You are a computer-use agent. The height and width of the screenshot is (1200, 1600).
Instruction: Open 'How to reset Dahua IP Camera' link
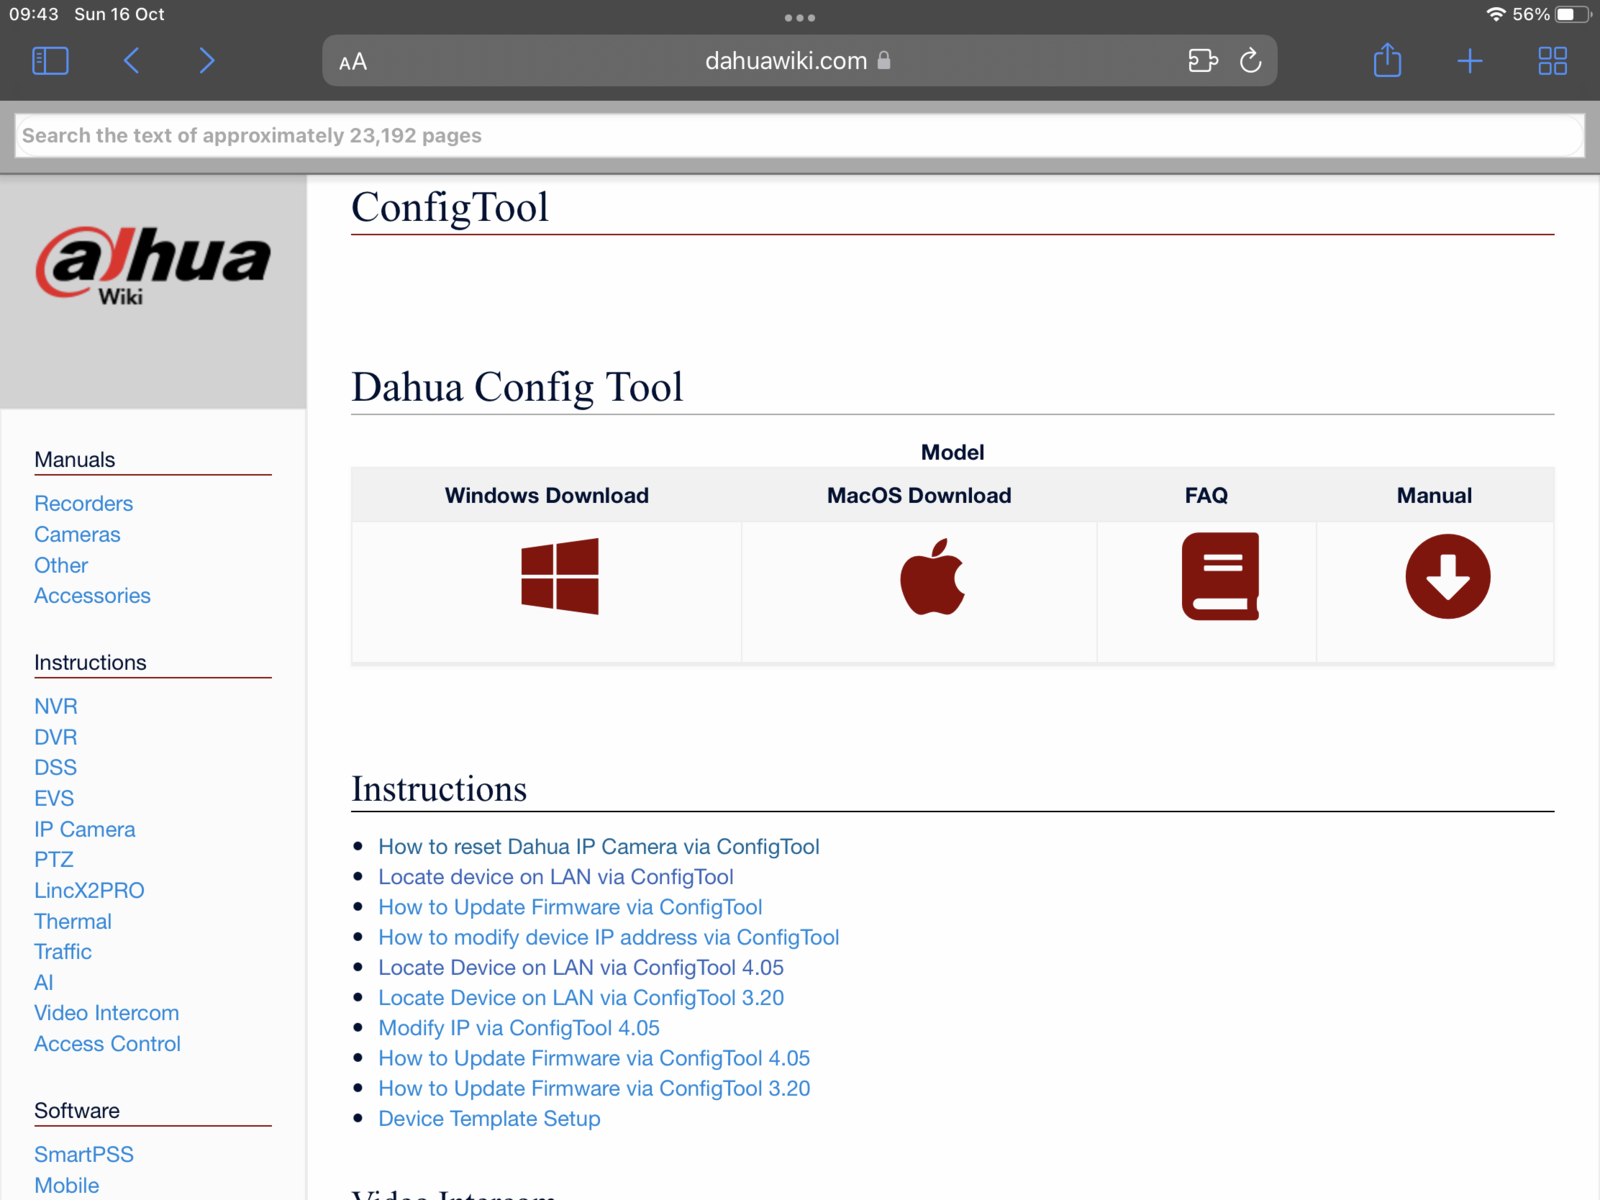(x=598, y=847)
